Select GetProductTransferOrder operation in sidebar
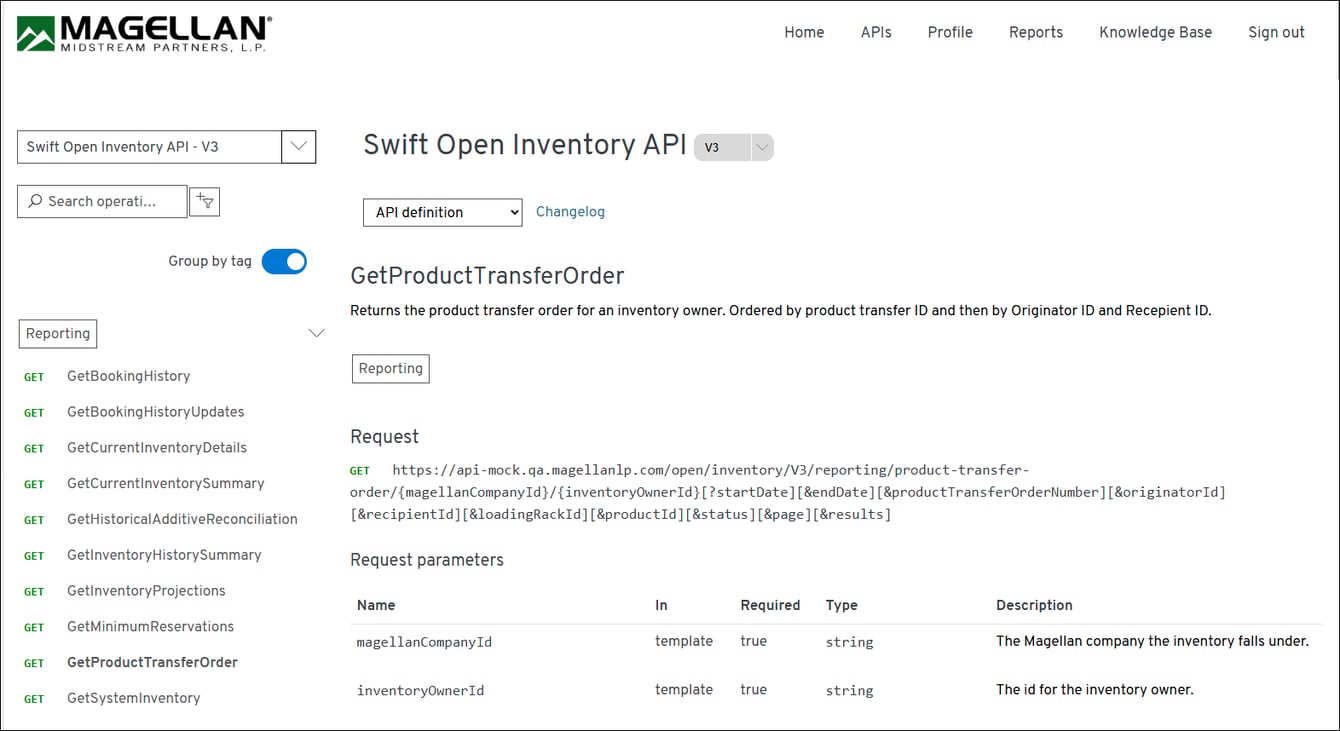This screenshot has height=731, width=1340. coord(152,662)
